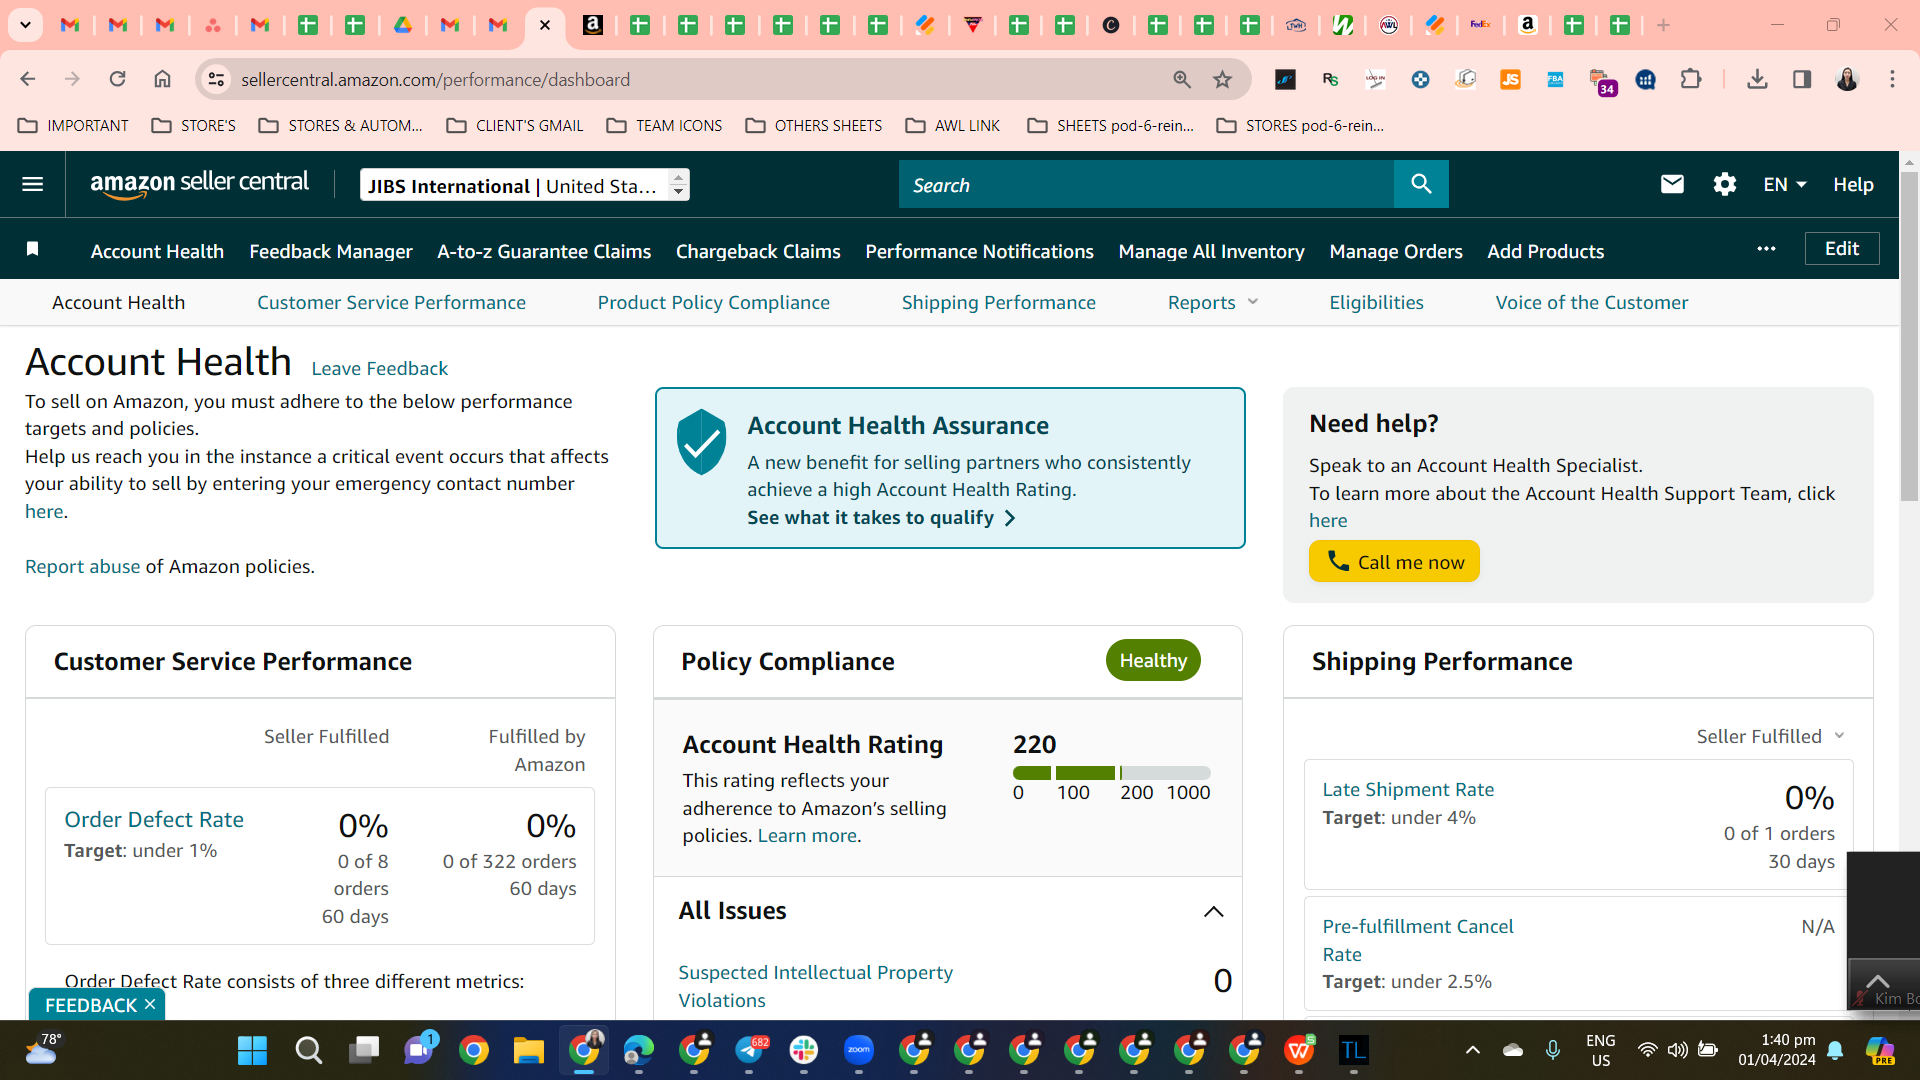
Task: Switch to Customer Service Performance tab
Action: tap(391, 302)
